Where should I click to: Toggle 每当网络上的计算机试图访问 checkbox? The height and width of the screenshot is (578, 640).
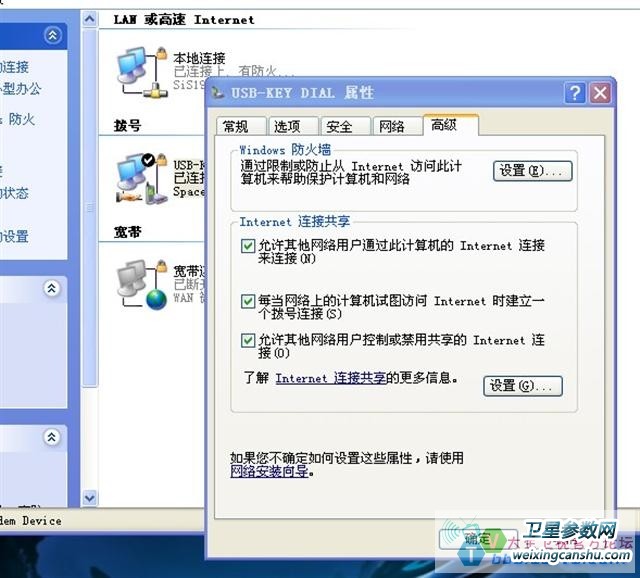tap(248, 302)
